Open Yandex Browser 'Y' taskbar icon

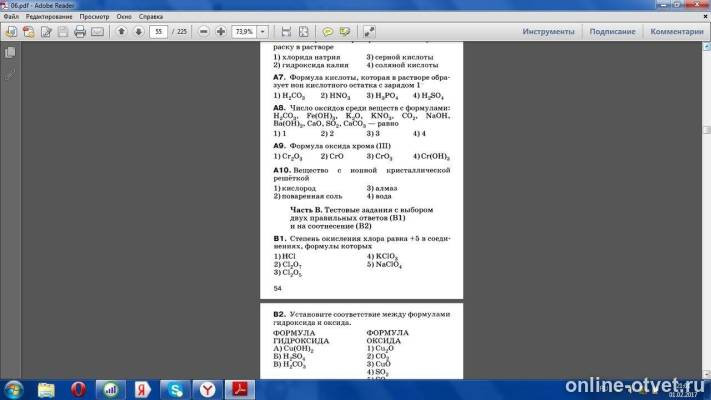click(207, 390)
